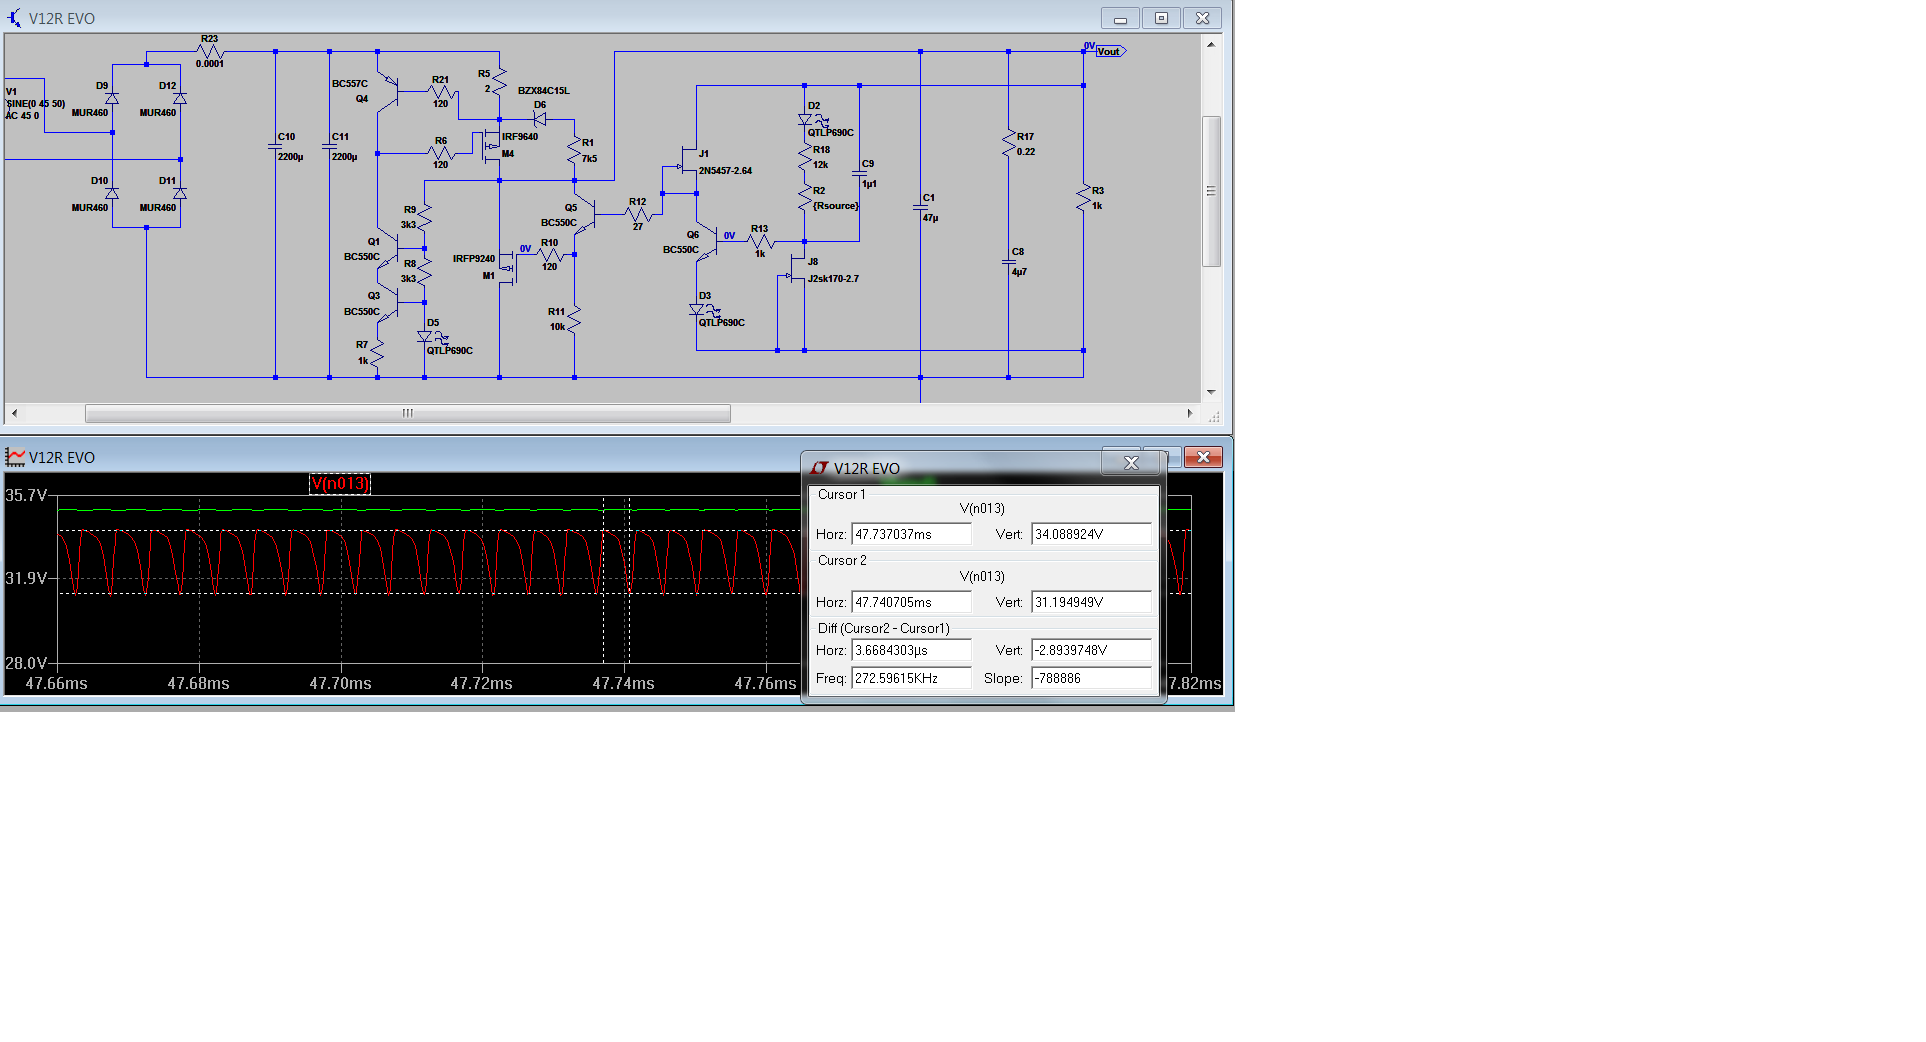Image resolution: width=1926 pixels, height=1042 pixels.
Task: Click the Diff Horz field showing 3.6684303µs
Action: pyautogui.click(x=911, y=650)
